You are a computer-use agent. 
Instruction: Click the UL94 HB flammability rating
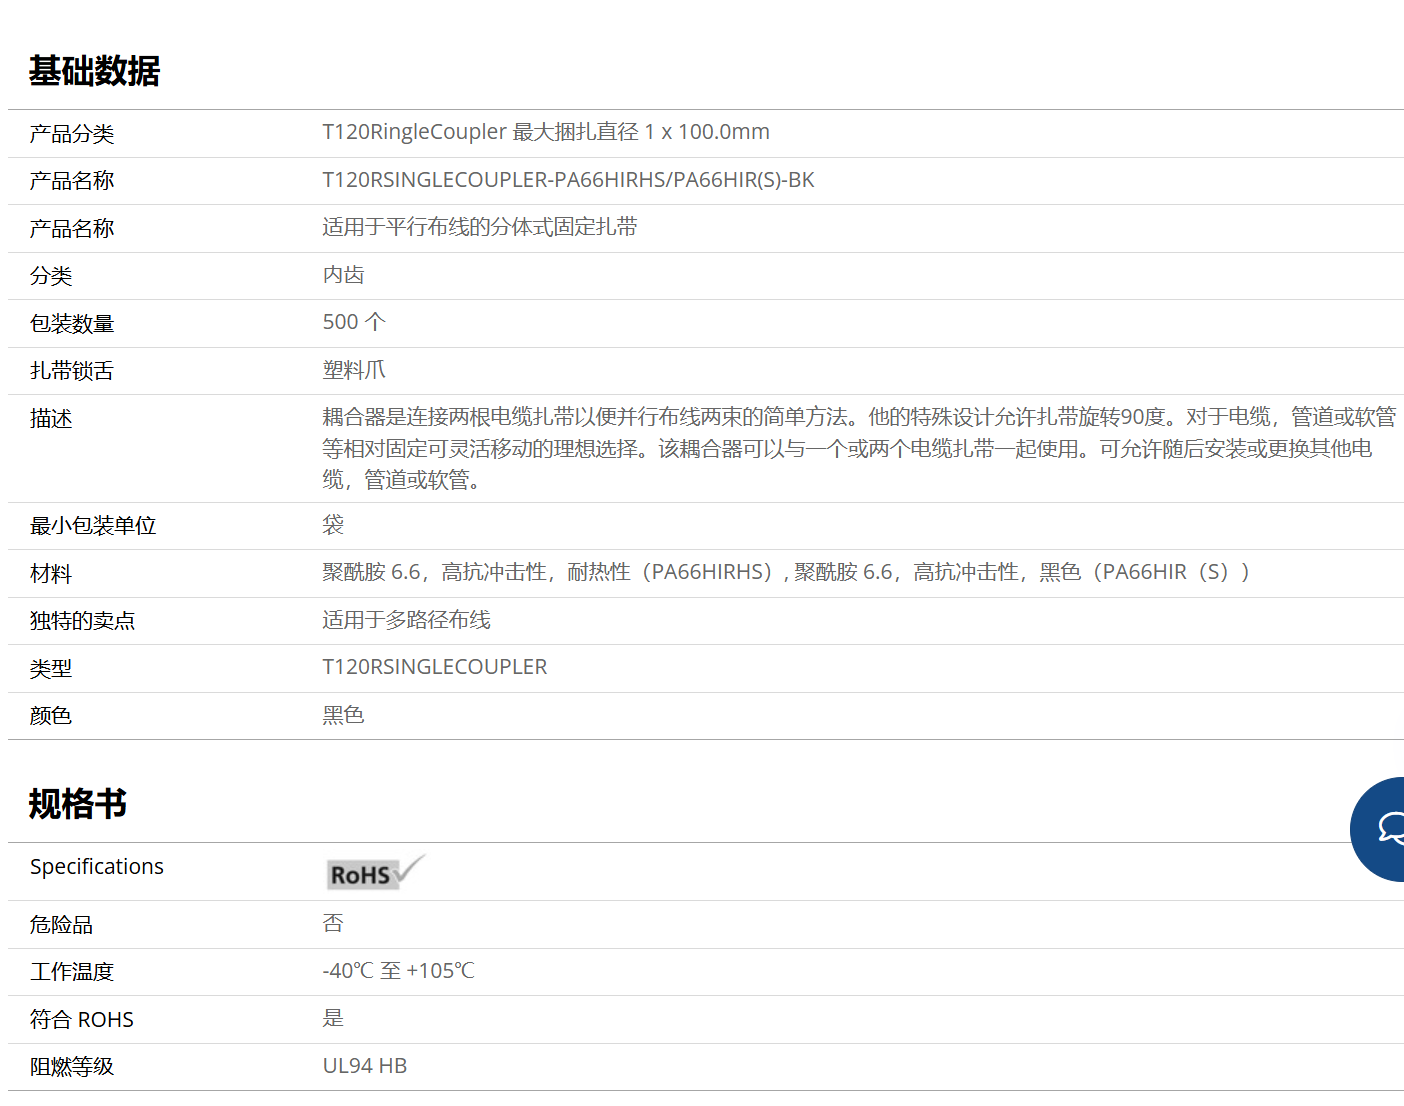coord(365,1066)
